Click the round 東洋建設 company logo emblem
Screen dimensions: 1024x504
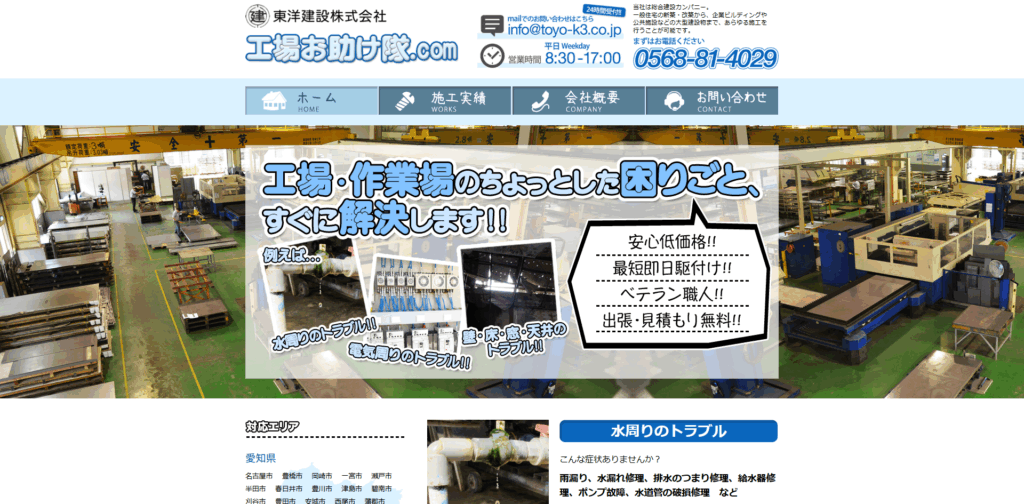pos(257,16)
